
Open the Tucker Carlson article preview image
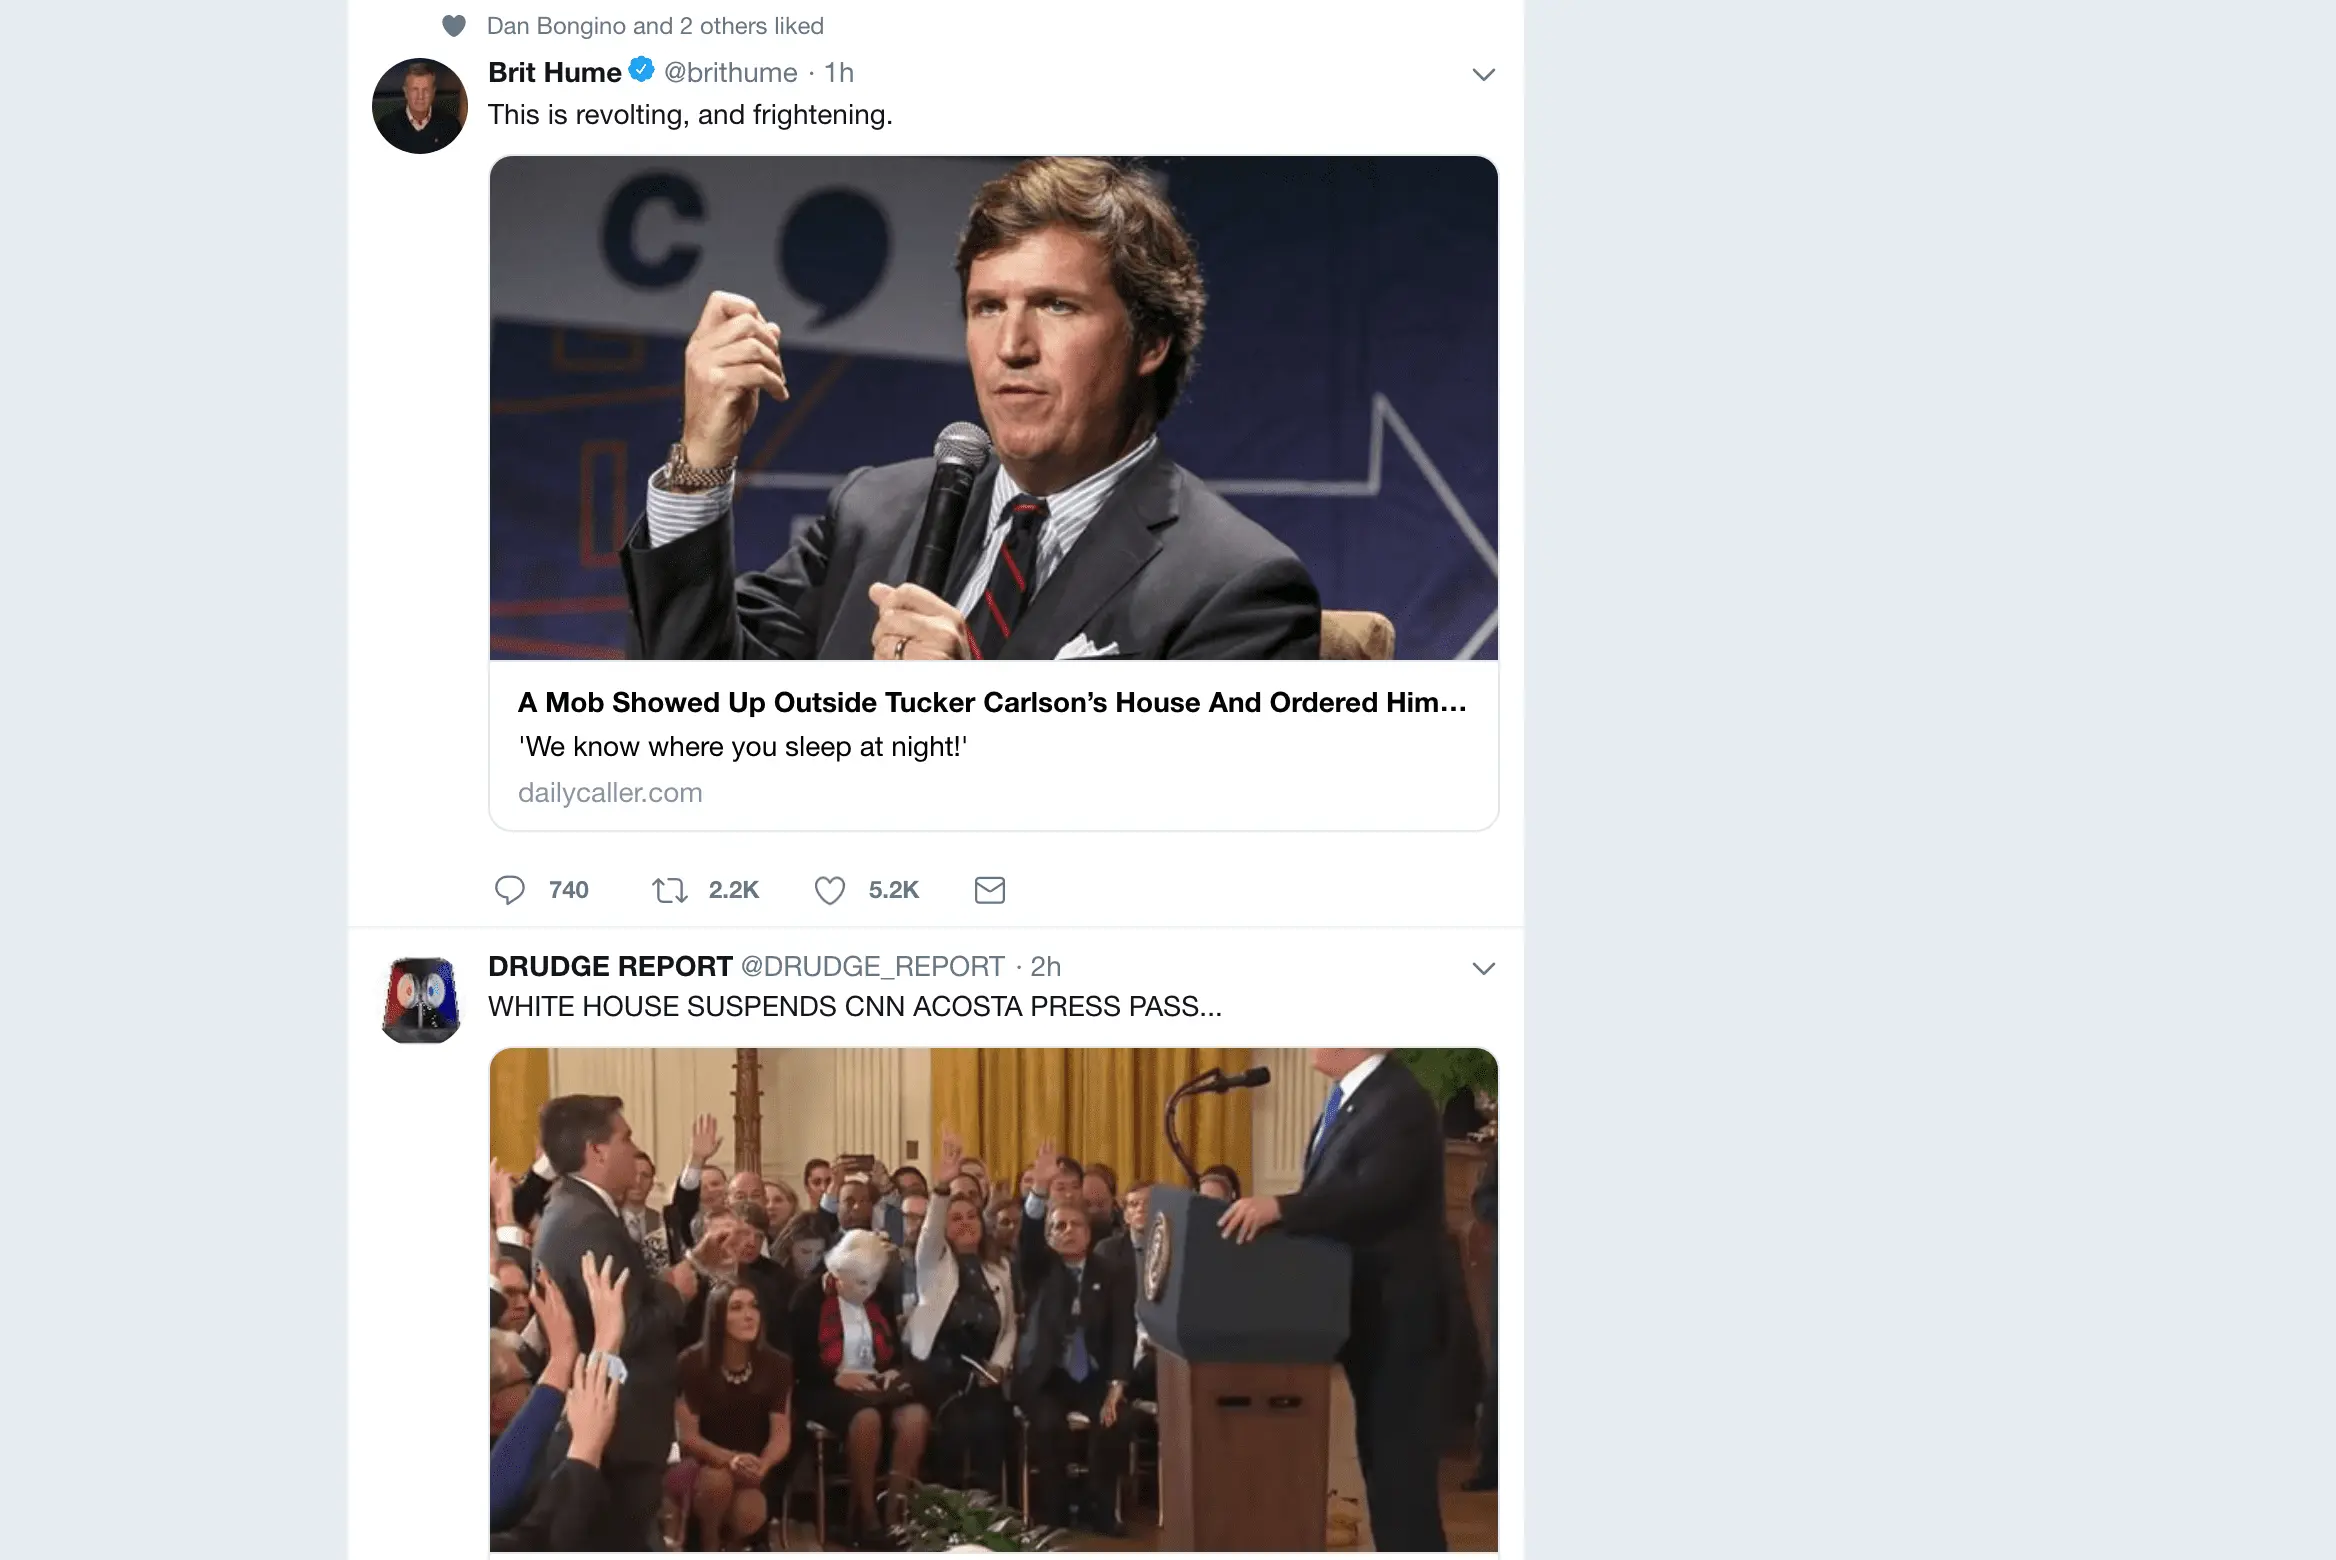pyautogui.click(x=993, y=408)
